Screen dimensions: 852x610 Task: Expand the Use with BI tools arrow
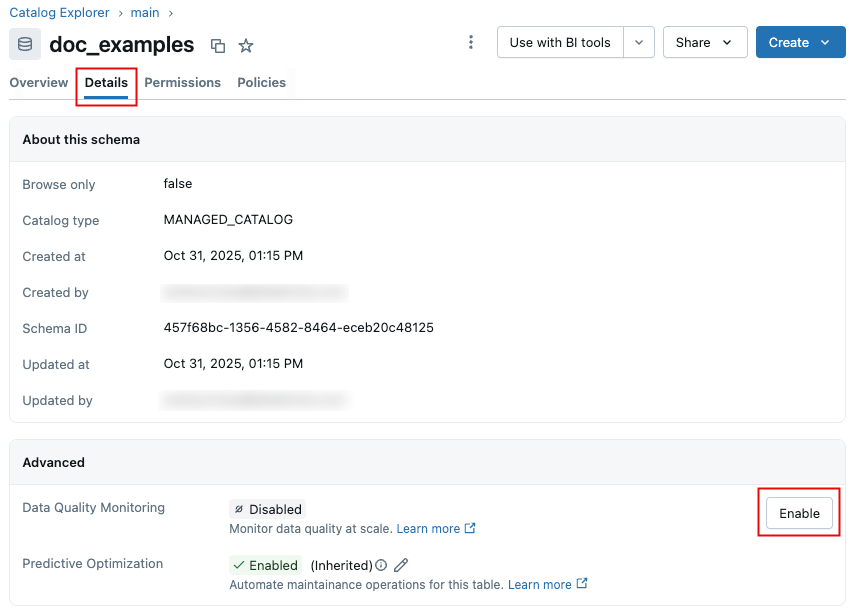tap(639, 42)
